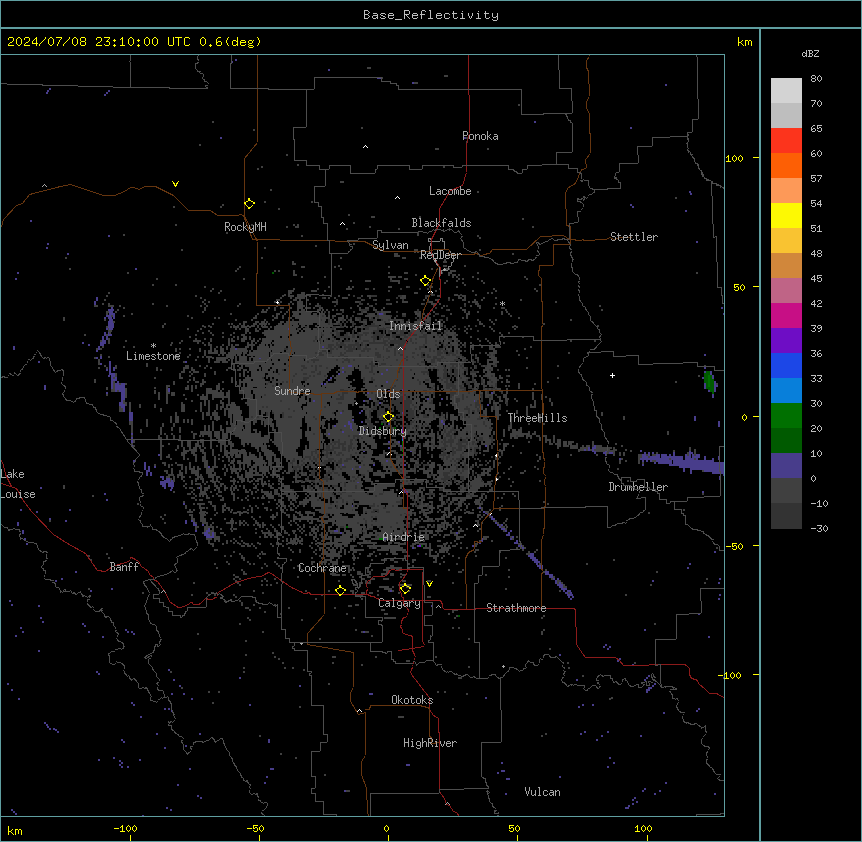Click the asterisk marker above Limestone

click(153, 346)
